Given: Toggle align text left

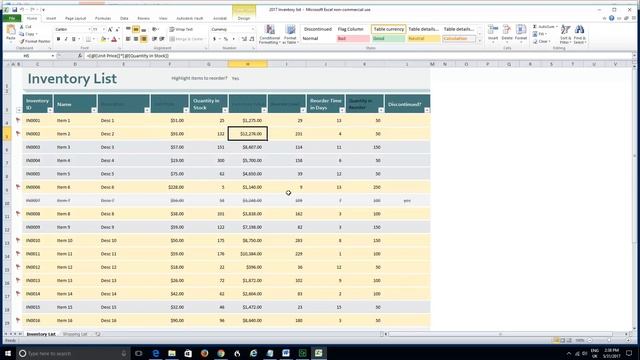Looking at the screenshot, I should (128, 39).
